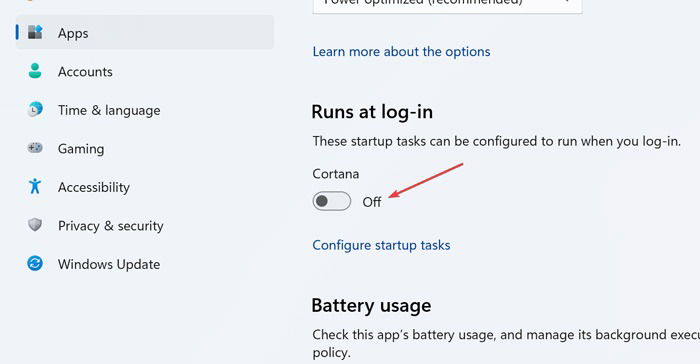Click the Apps icon in sidebar

(x=35, y=32)
